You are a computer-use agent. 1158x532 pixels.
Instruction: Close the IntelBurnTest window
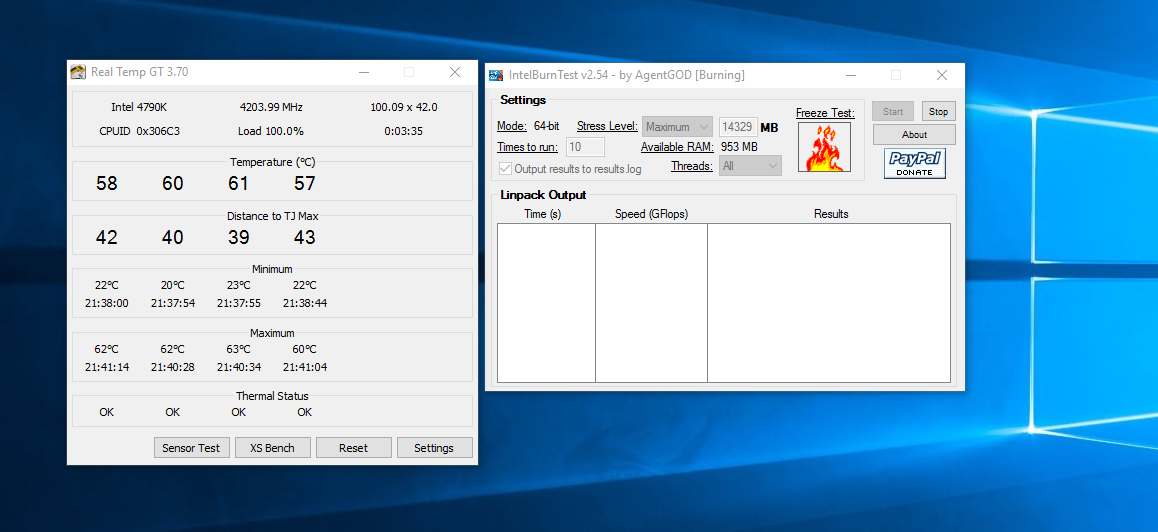tap(942, 75)
